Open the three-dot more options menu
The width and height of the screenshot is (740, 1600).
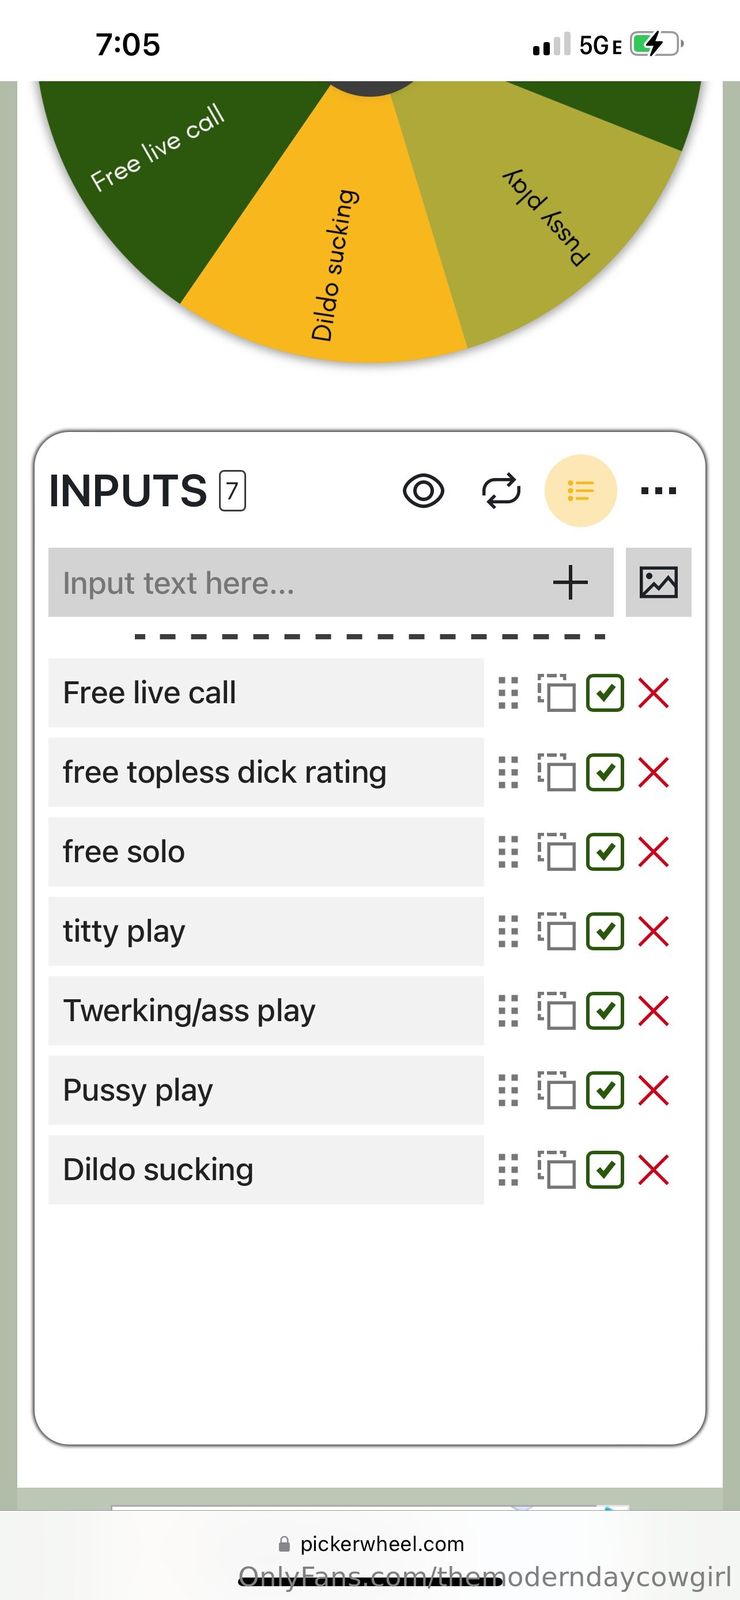coord(658,491)
